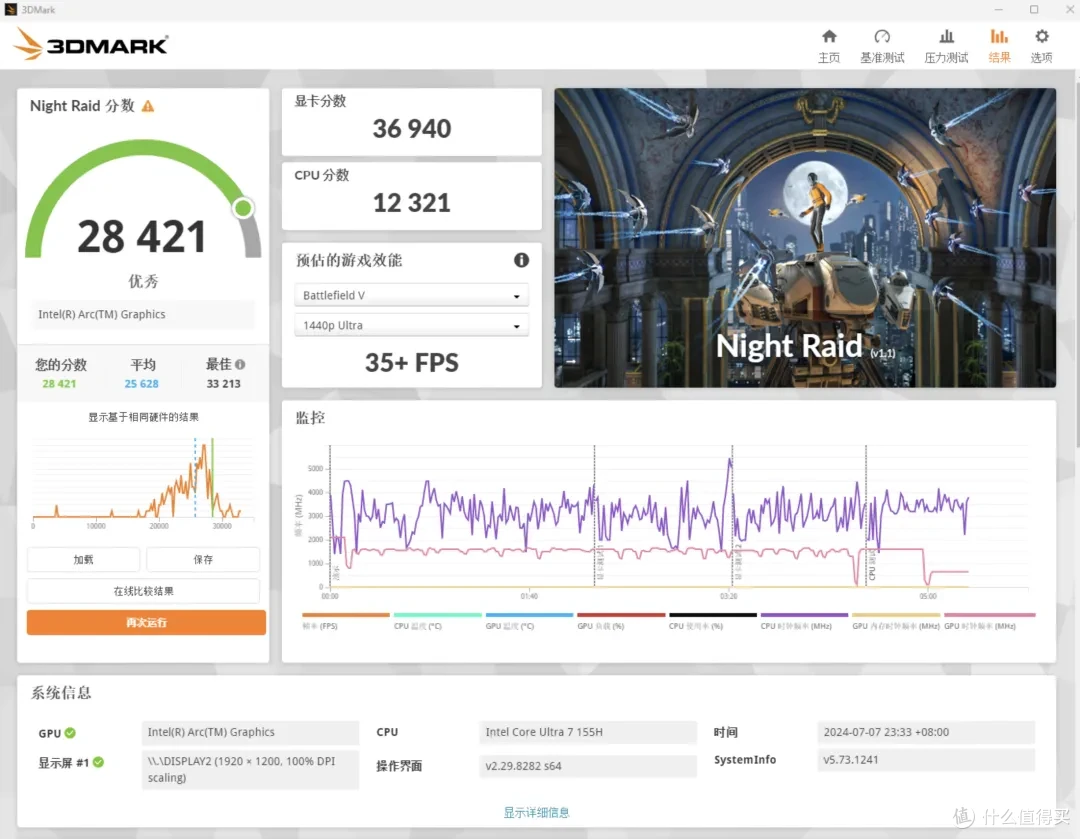The height and width of the screenshot is (839, 1080).
Task: Toggle the CPU 时钟频率 (MHz) legend item
Action: tap(804, 621)
